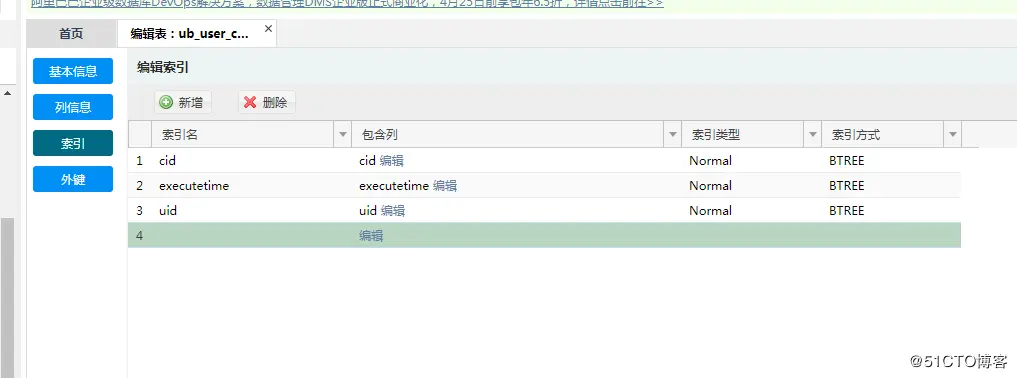The height and width of the screenshot is (378, 1017).
Task: Click 'Normal' type in uid row
Action: 710,211
